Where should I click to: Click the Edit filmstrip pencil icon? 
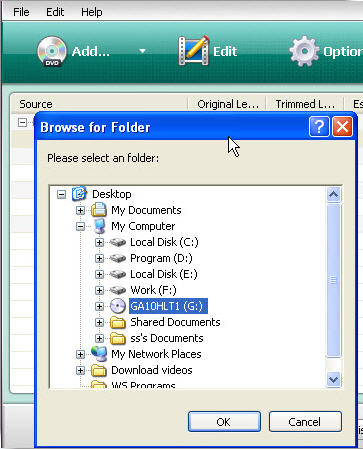(x=194, y=51)
